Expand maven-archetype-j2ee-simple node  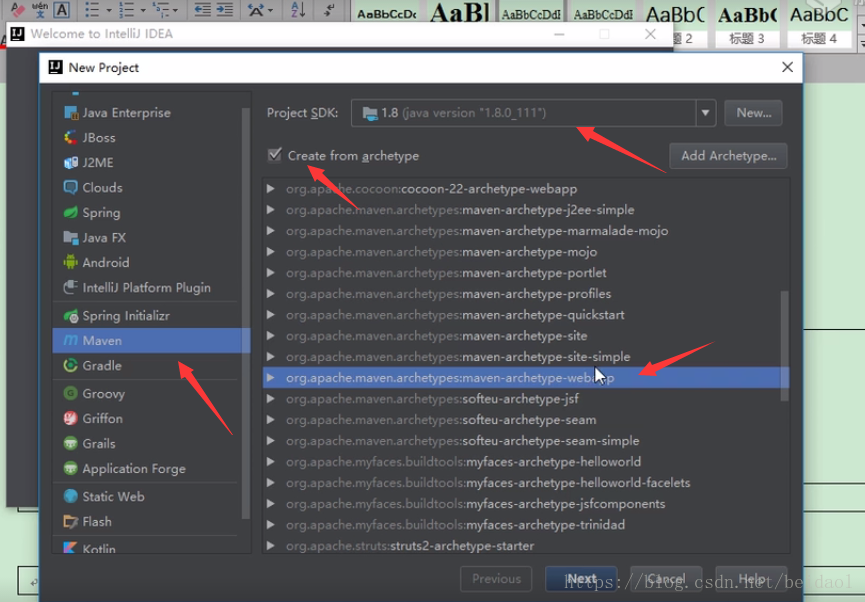coord(270,210)
